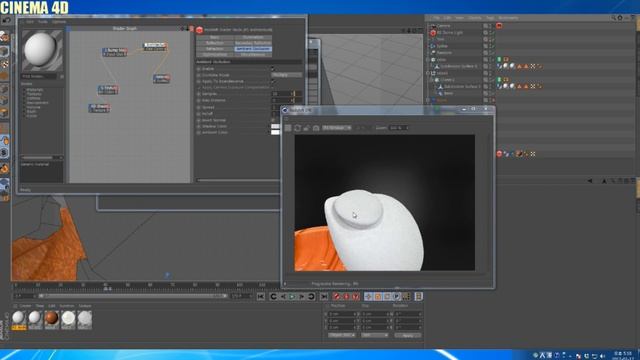Screen dimensions: 640x360
Task: Click the red RS Dome Light object icon
Action: (433, 33)
